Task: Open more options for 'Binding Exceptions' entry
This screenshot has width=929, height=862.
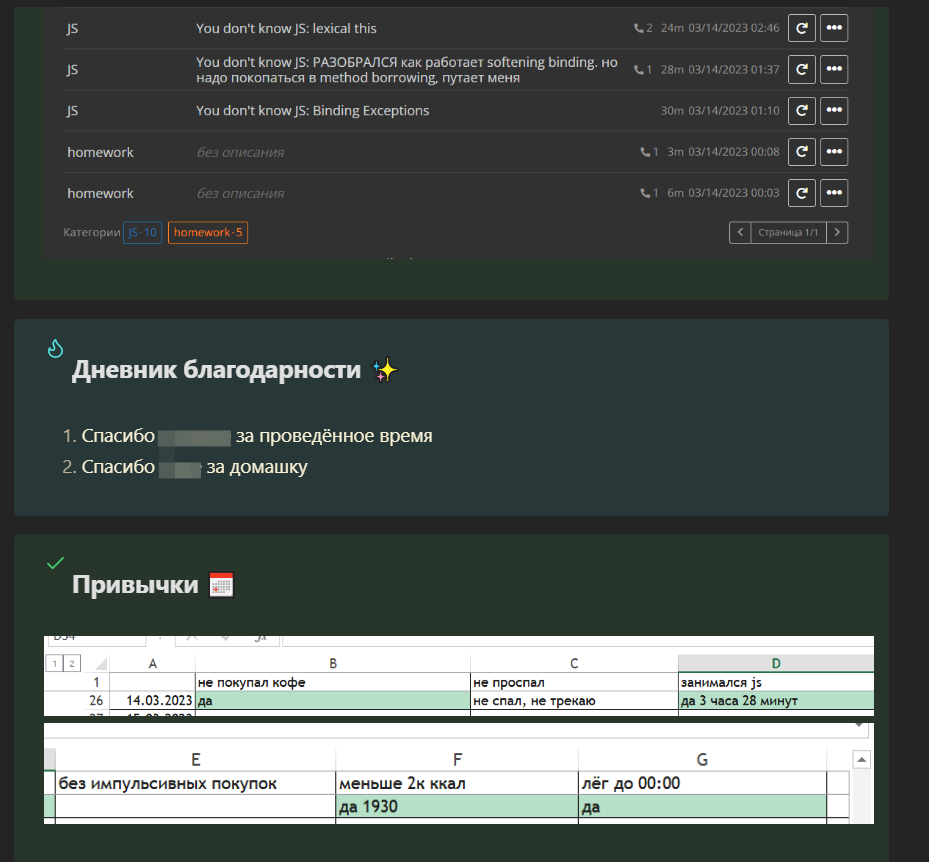Action: (x=834, y=110)
